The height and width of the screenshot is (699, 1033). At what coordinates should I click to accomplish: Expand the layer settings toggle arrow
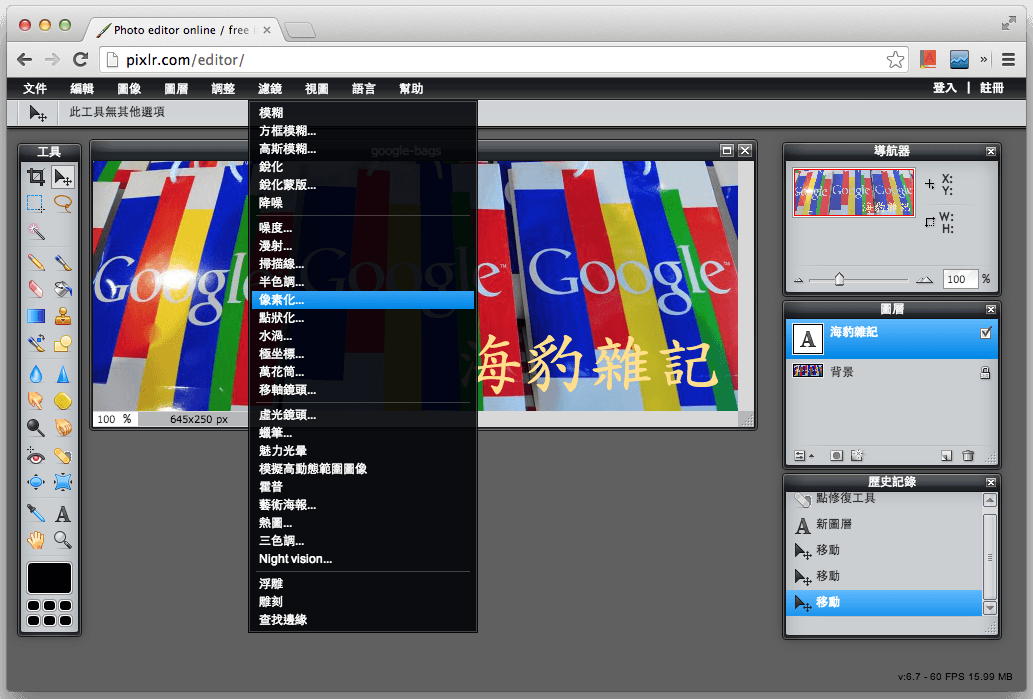click(802, 456)
